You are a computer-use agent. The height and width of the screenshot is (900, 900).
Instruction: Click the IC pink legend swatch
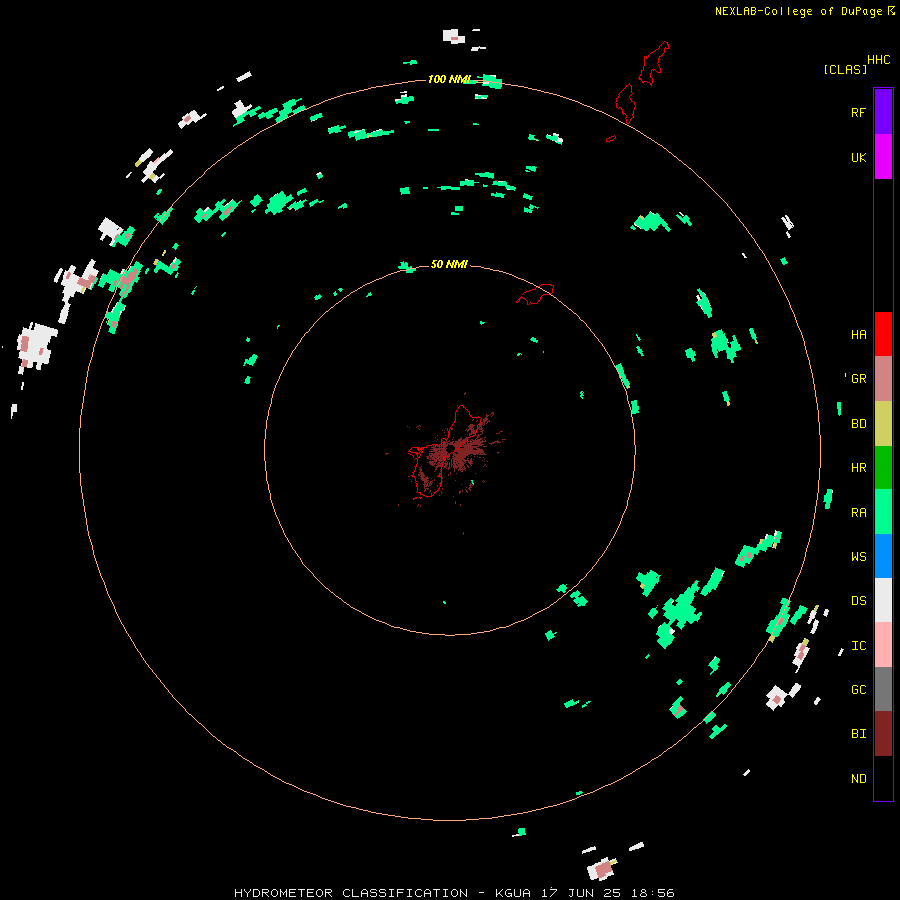tap(883, 645)
